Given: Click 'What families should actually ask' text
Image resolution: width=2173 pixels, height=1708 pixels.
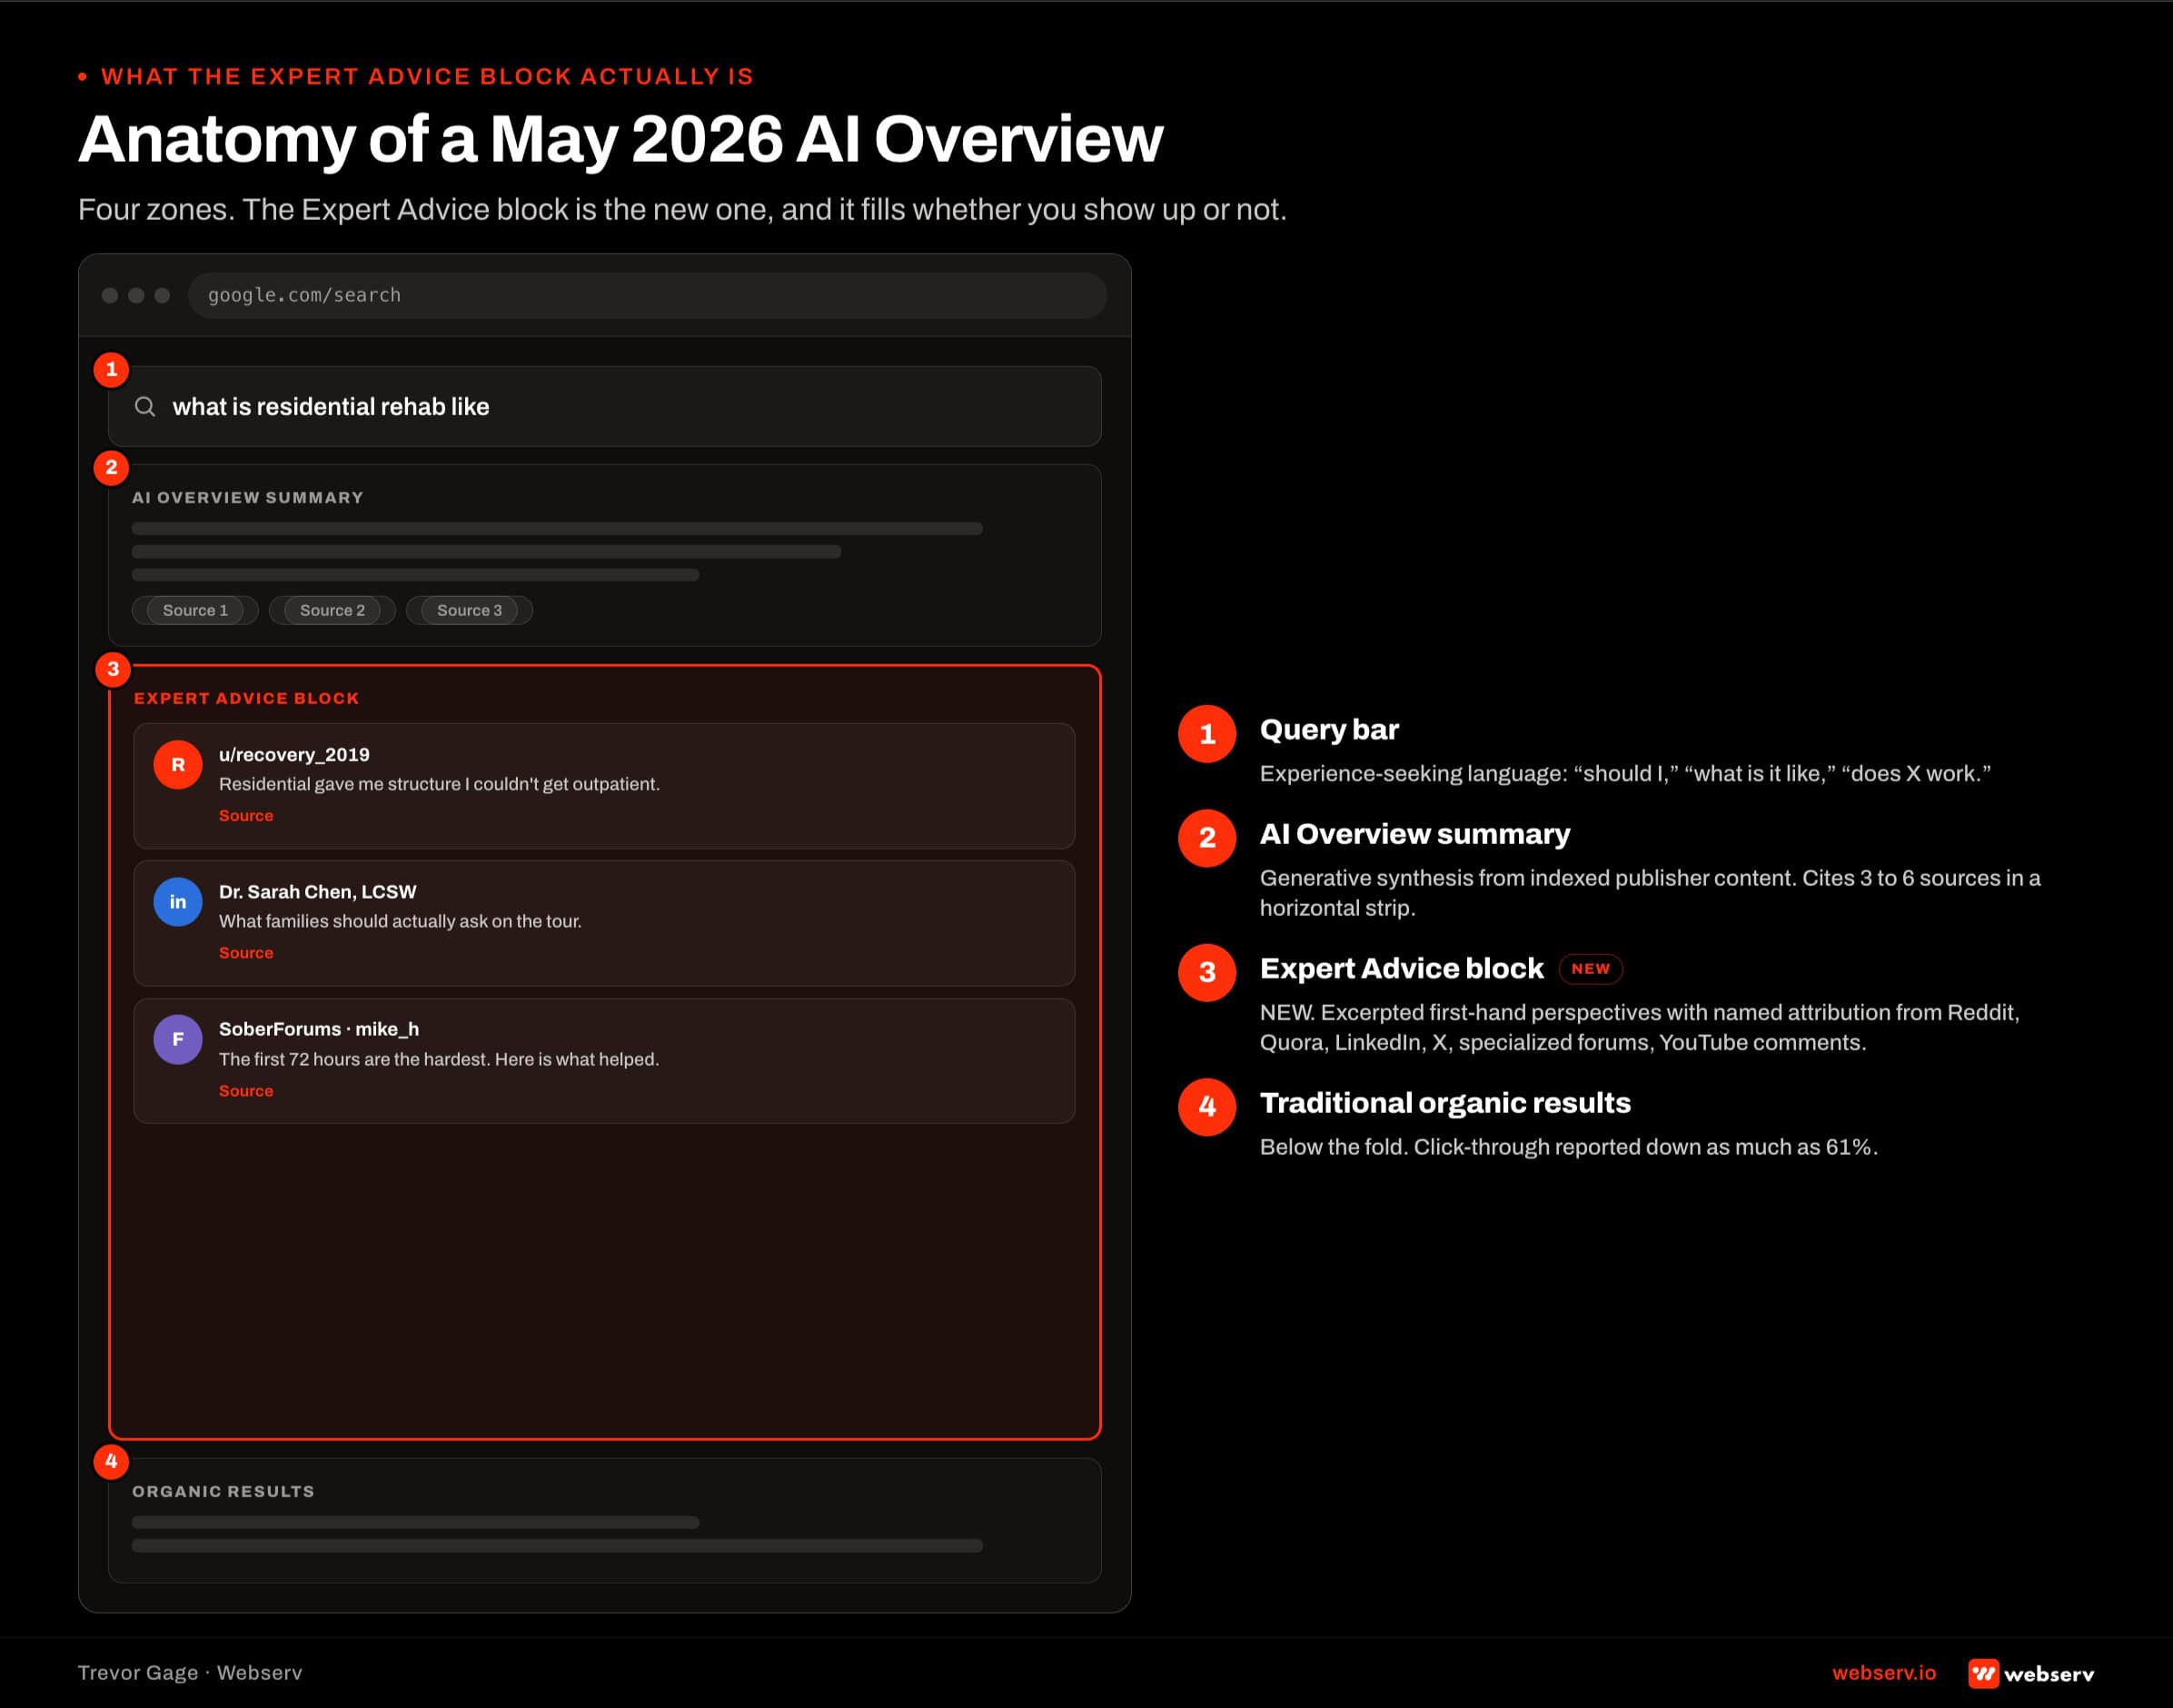Looking at the screenshot, I should click(x=400, y=922).
